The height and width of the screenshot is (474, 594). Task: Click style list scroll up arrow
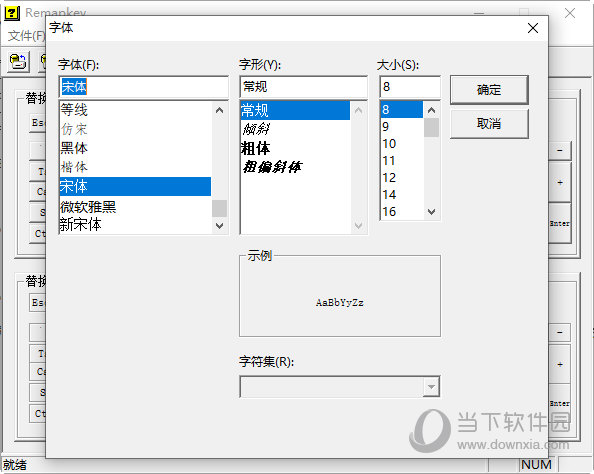click(x=358, y=110)
